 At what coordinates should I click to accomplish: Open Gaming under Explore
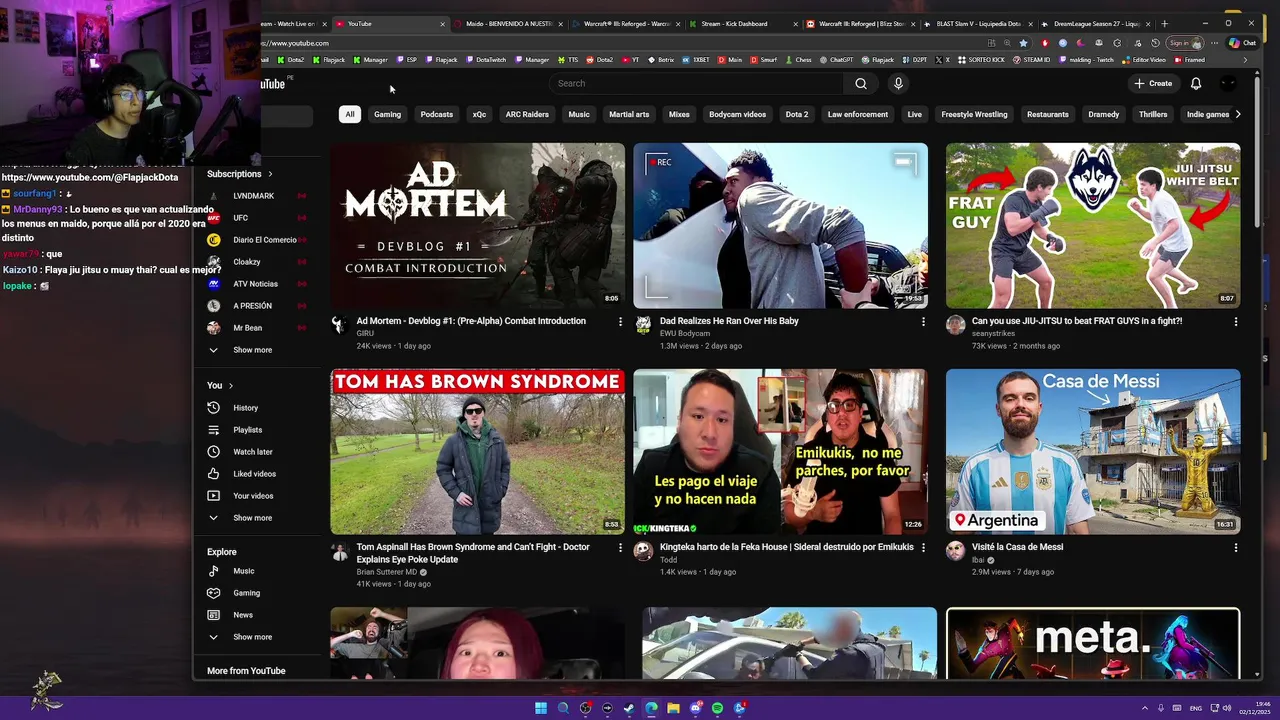click(246, 593)
